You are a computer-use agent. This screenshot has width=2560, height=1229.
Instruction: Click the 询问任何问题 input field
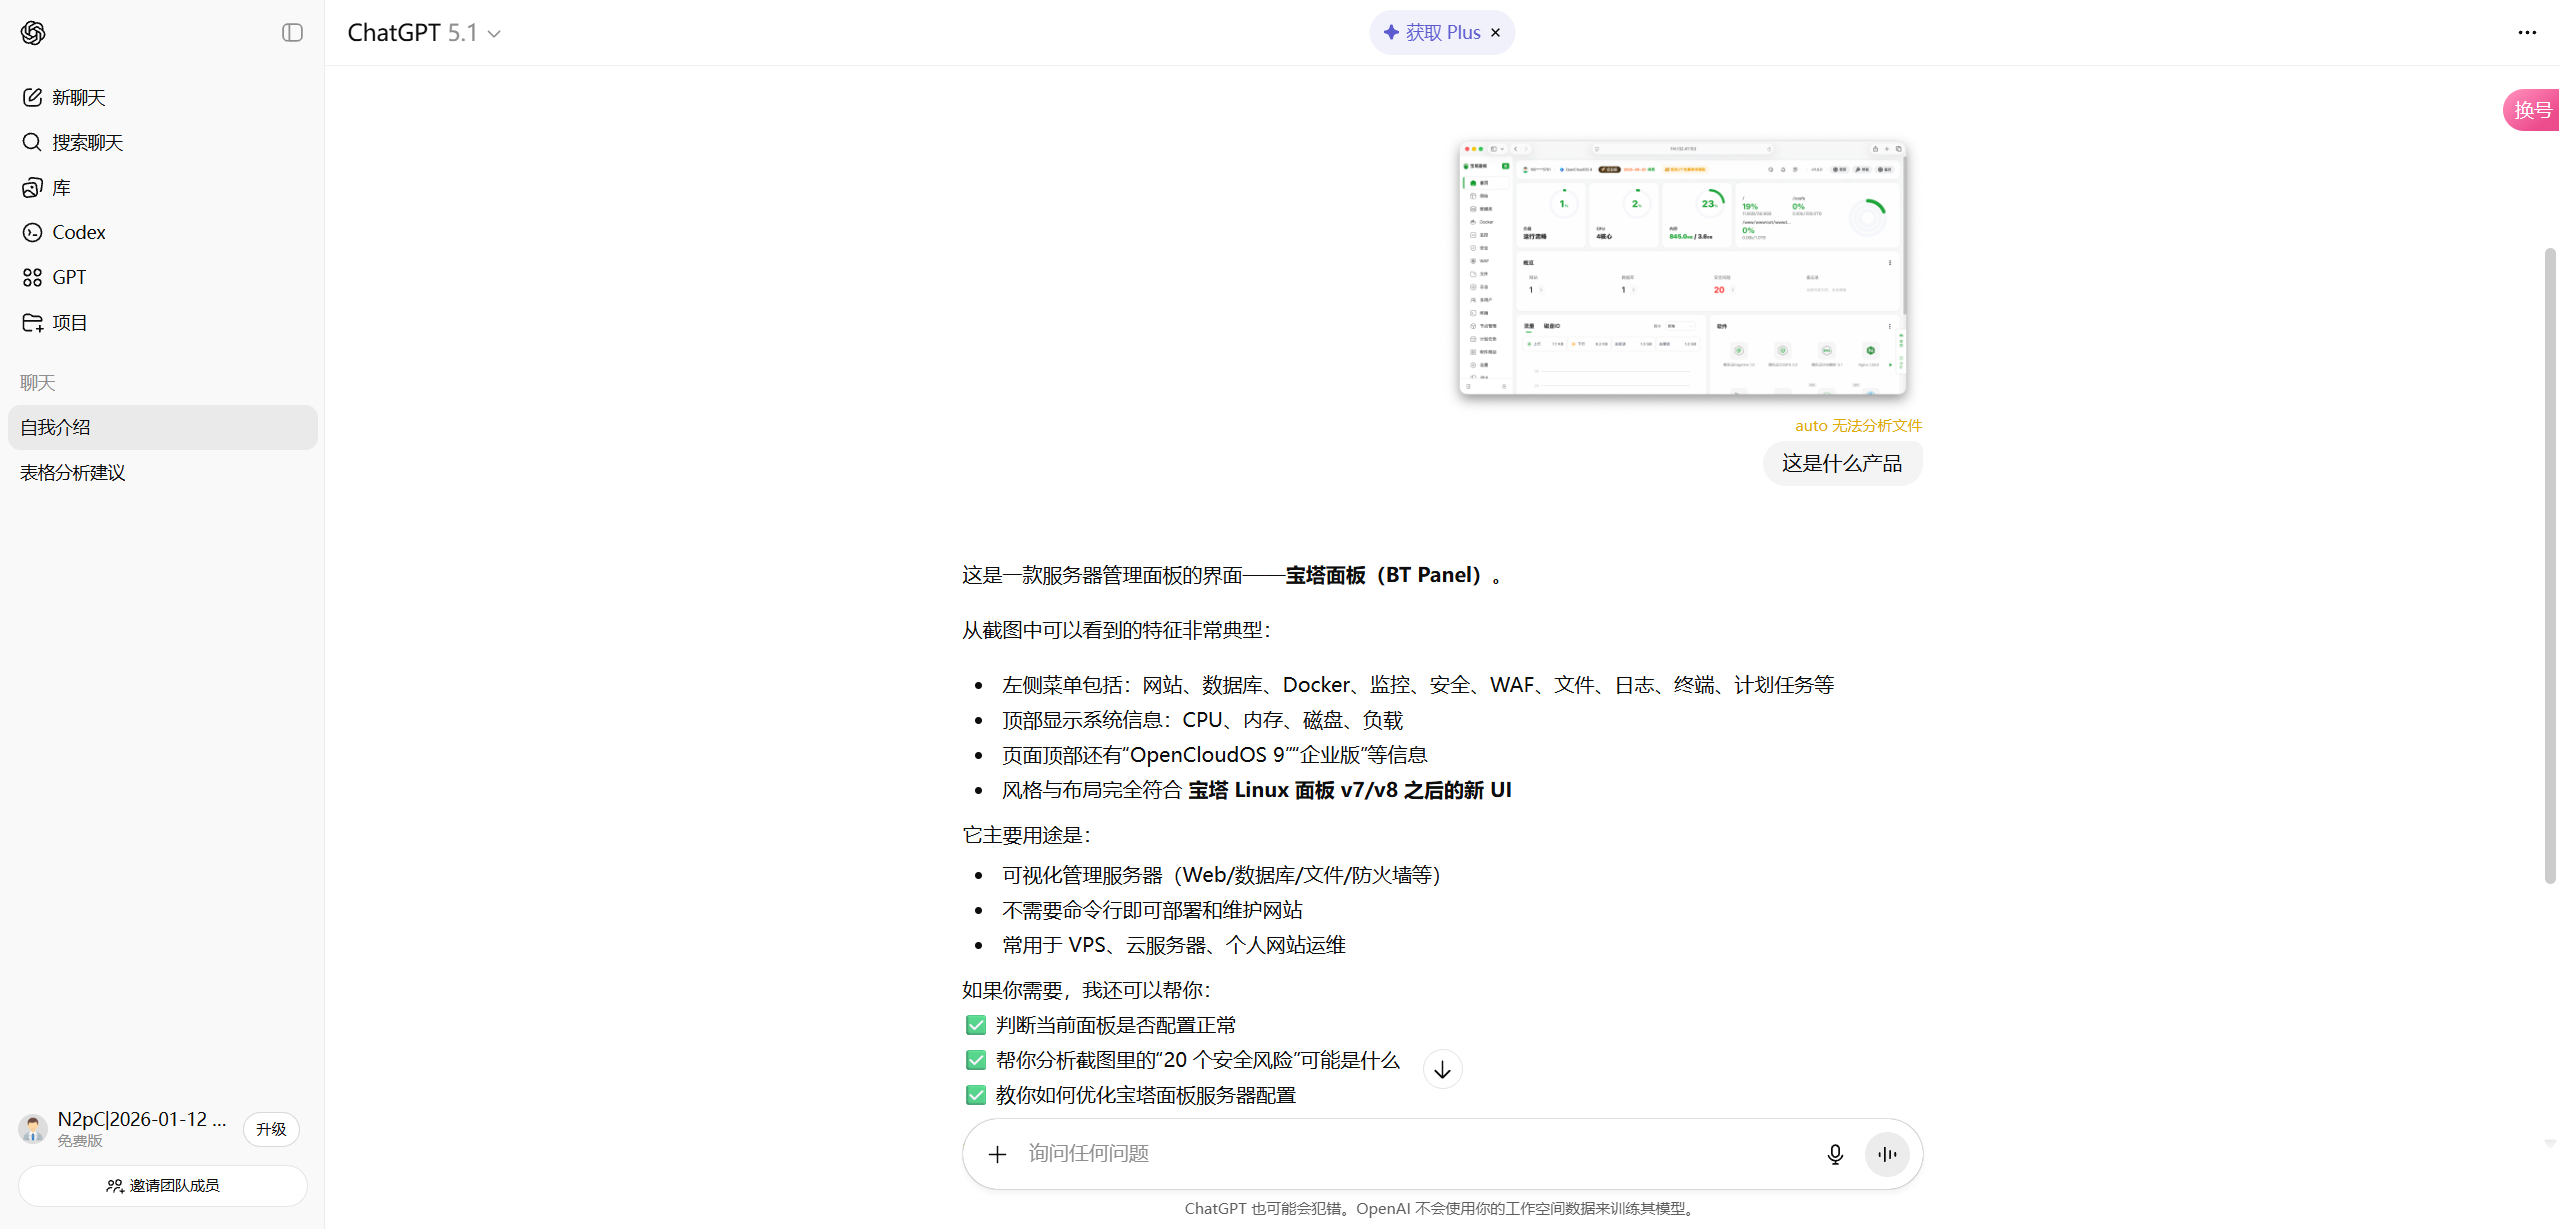[1300, 1153]
